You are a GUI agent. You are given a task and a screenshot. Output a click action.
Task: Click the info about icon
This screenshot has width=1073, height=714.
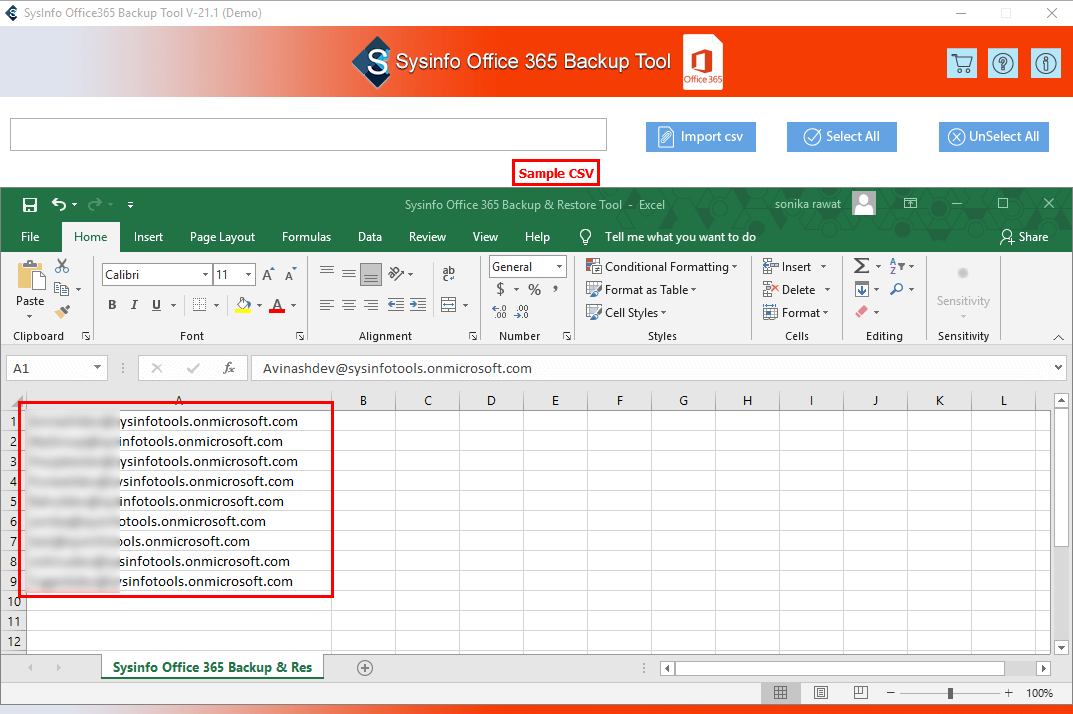point(1046,63)
